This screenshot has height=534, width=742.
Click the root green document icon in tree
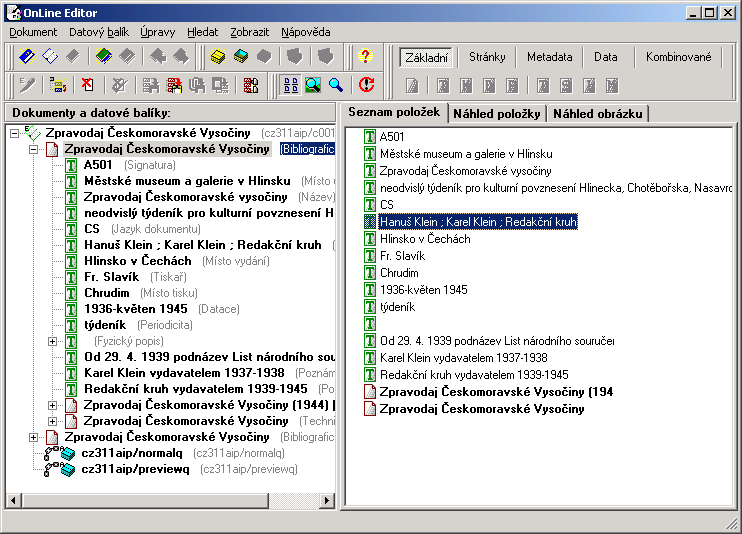click(x=33, y=133)
